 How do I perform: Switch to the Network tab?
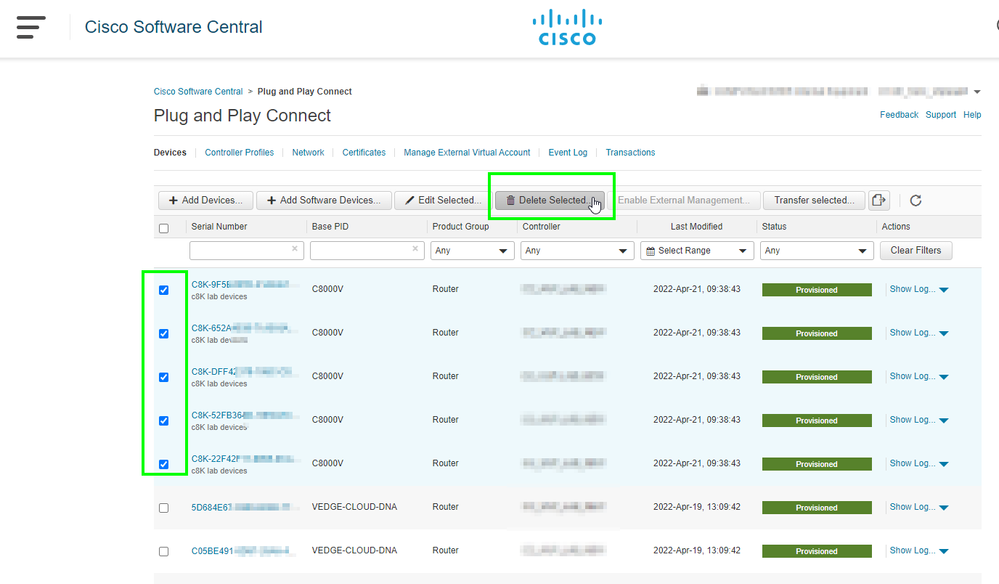[308, 152]
